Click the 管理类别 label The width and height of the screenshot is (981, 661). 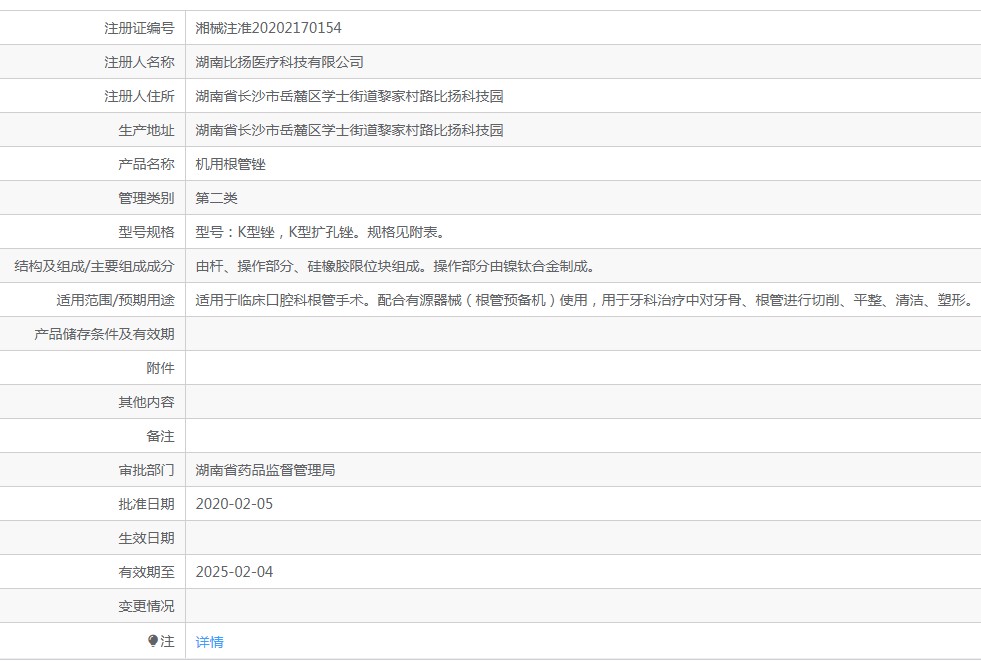[146, 198]
